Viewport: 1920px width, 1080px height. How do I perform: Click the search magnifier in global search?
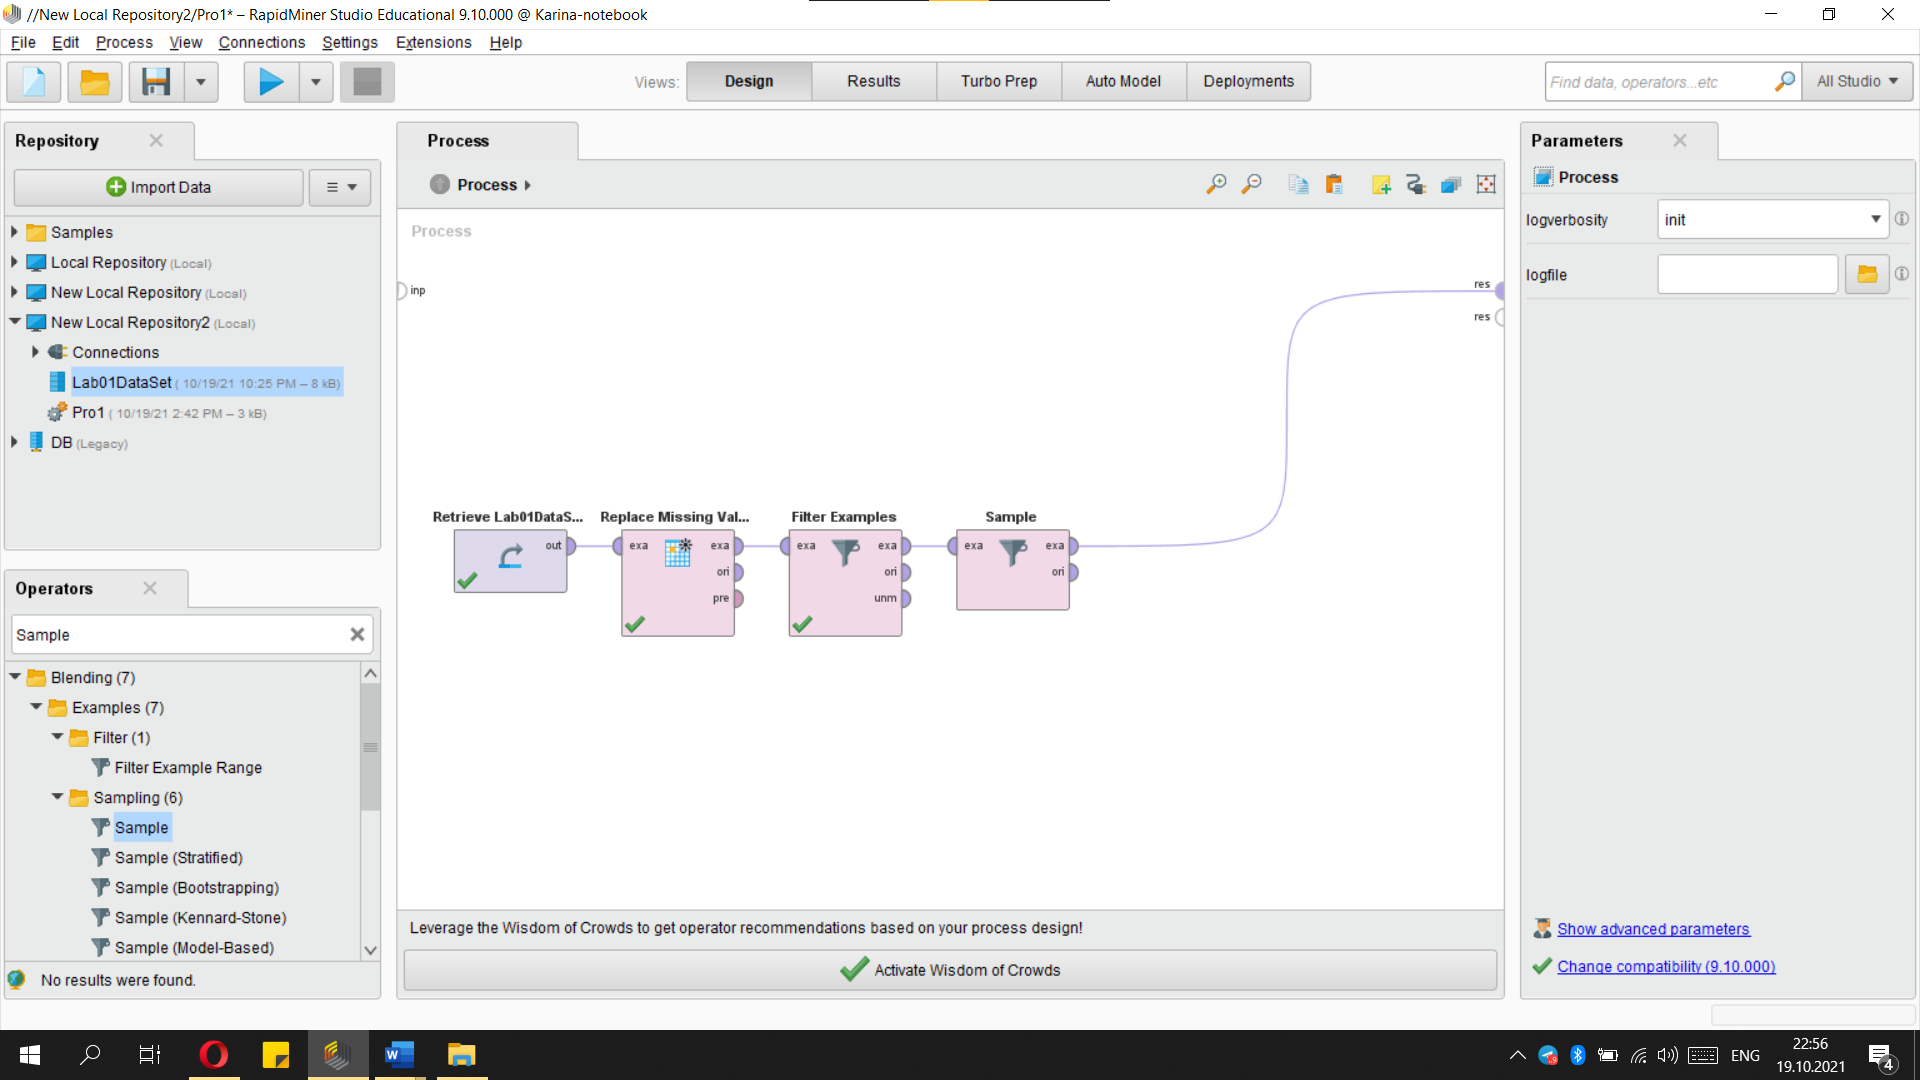pyautogui.click(x=1784, y=81)
